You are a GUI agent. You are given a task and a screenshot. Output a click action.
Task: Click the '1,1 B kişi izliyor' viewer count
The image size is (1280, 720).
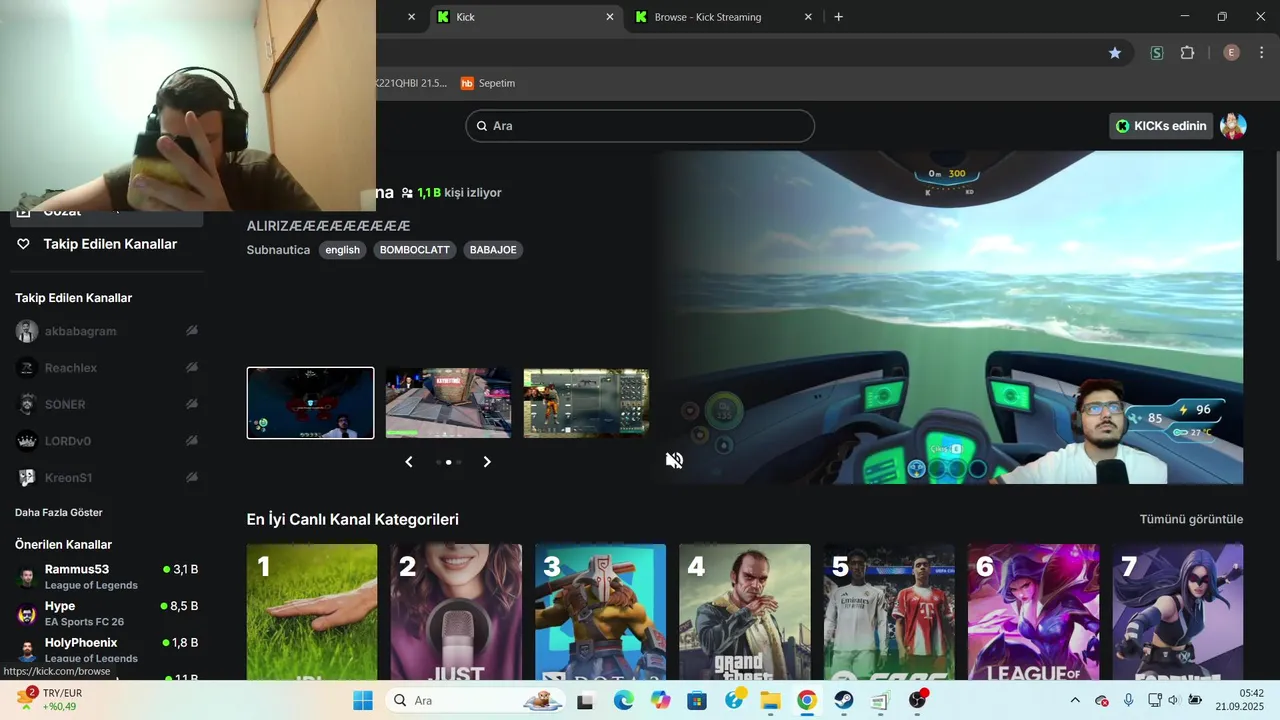point(451,192)
